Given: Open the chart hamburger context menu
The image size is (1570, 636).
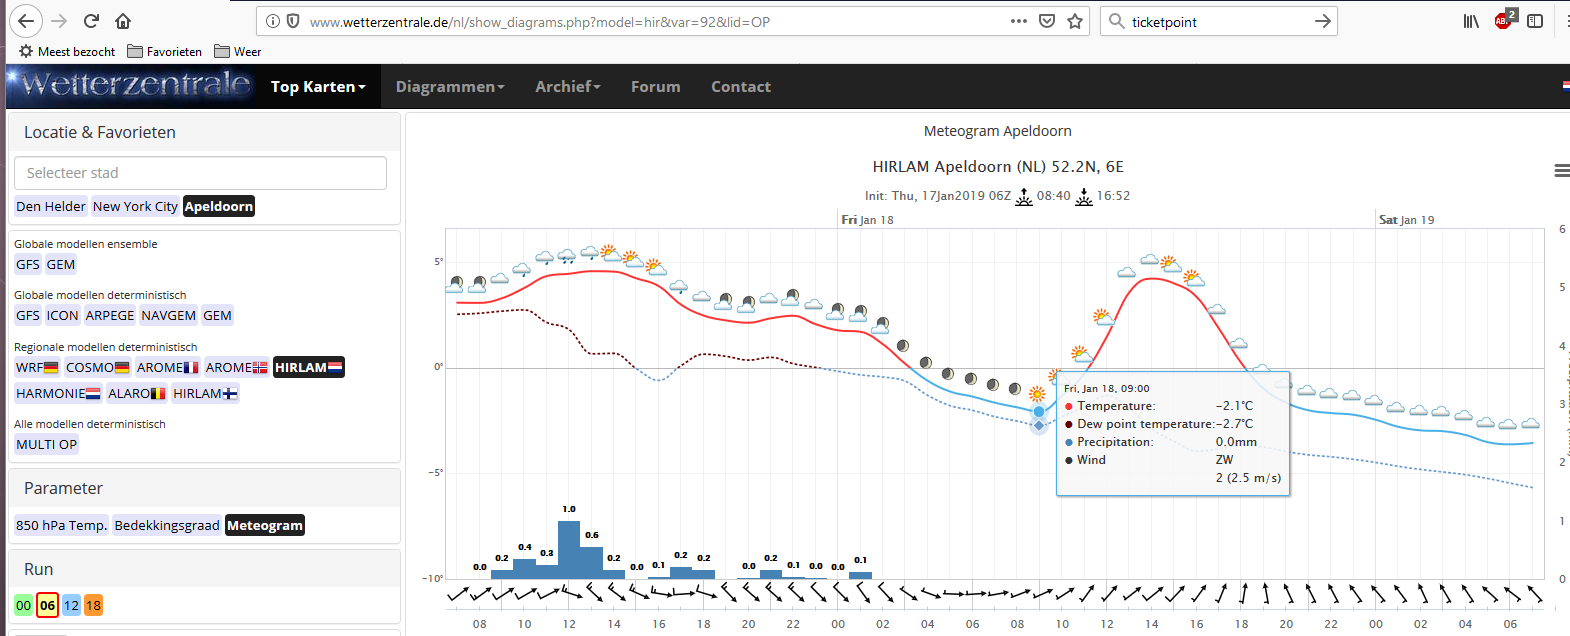Looking at the screenshot, I should (1561, 171).
